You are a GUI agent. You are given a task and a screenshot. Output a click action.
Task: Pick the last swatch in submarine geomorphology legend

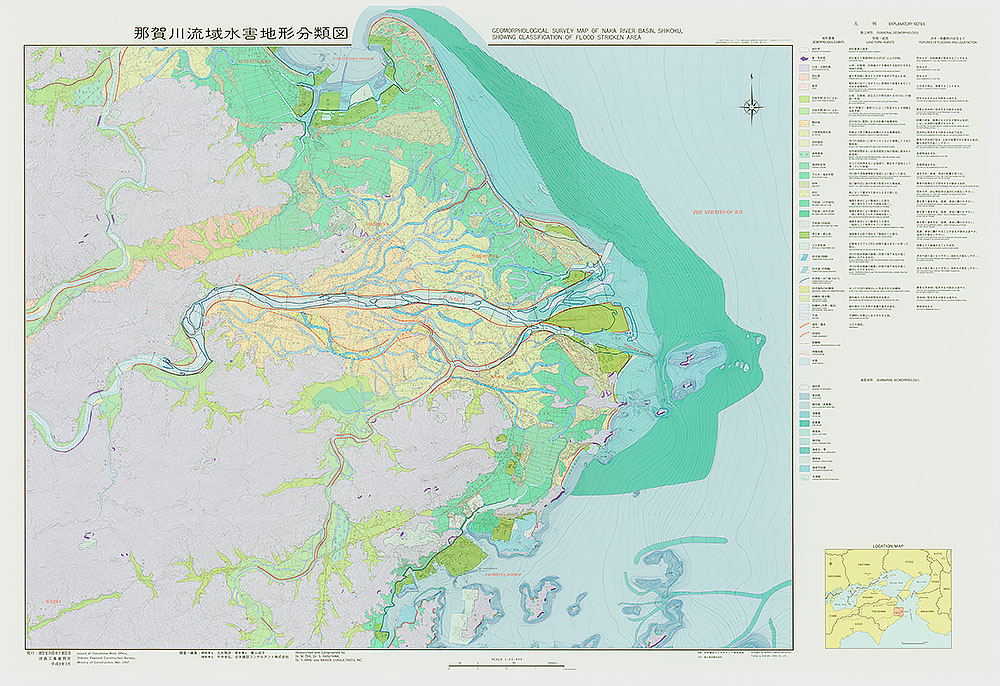804,477
